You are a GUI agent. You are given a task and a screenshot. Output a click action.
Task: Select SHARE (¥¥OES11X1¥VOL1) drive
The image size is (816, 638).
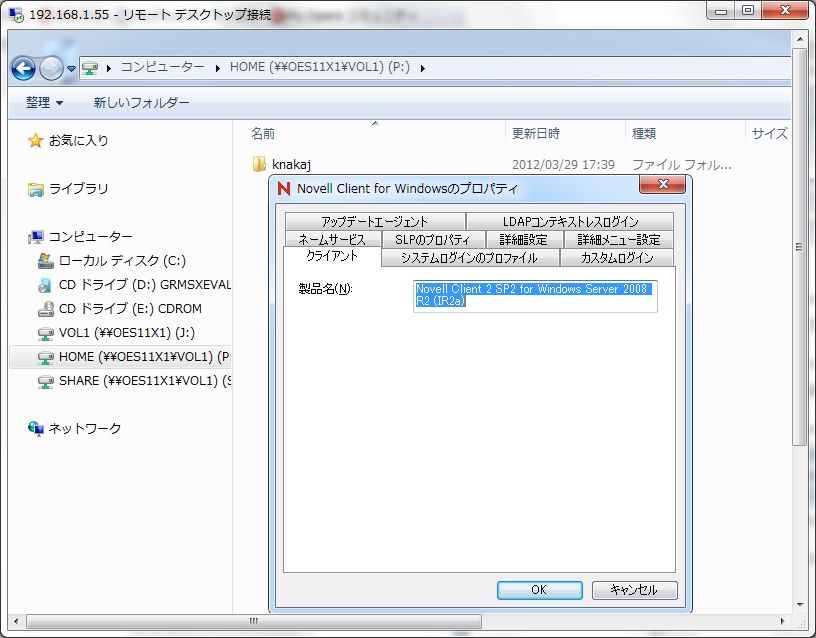click(145, 381)
